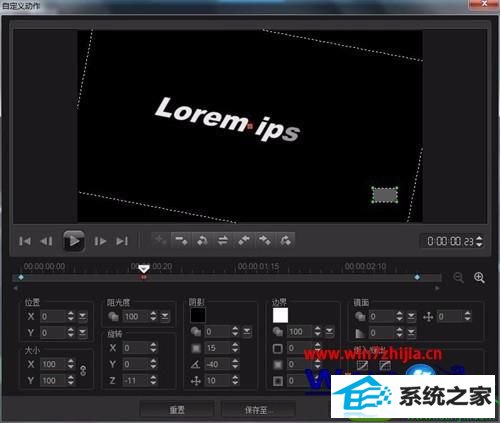500x423 pixels.
Task: Click the opacity field showing 100
Action: coord(136,316)
